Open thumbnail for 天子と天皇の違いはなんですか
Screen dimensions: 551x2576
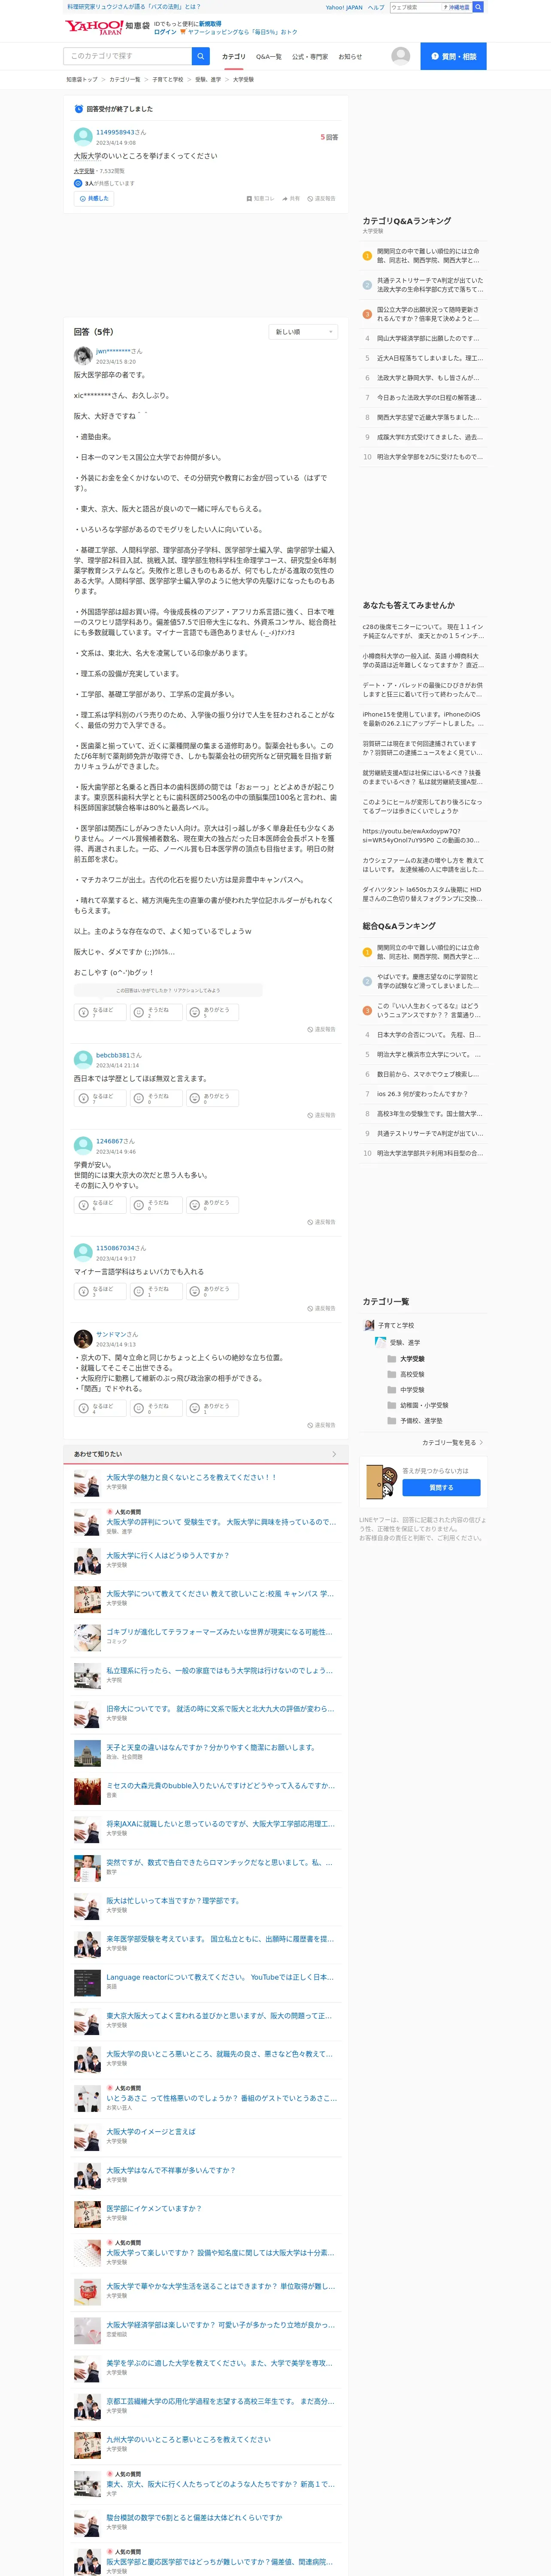87,1753
